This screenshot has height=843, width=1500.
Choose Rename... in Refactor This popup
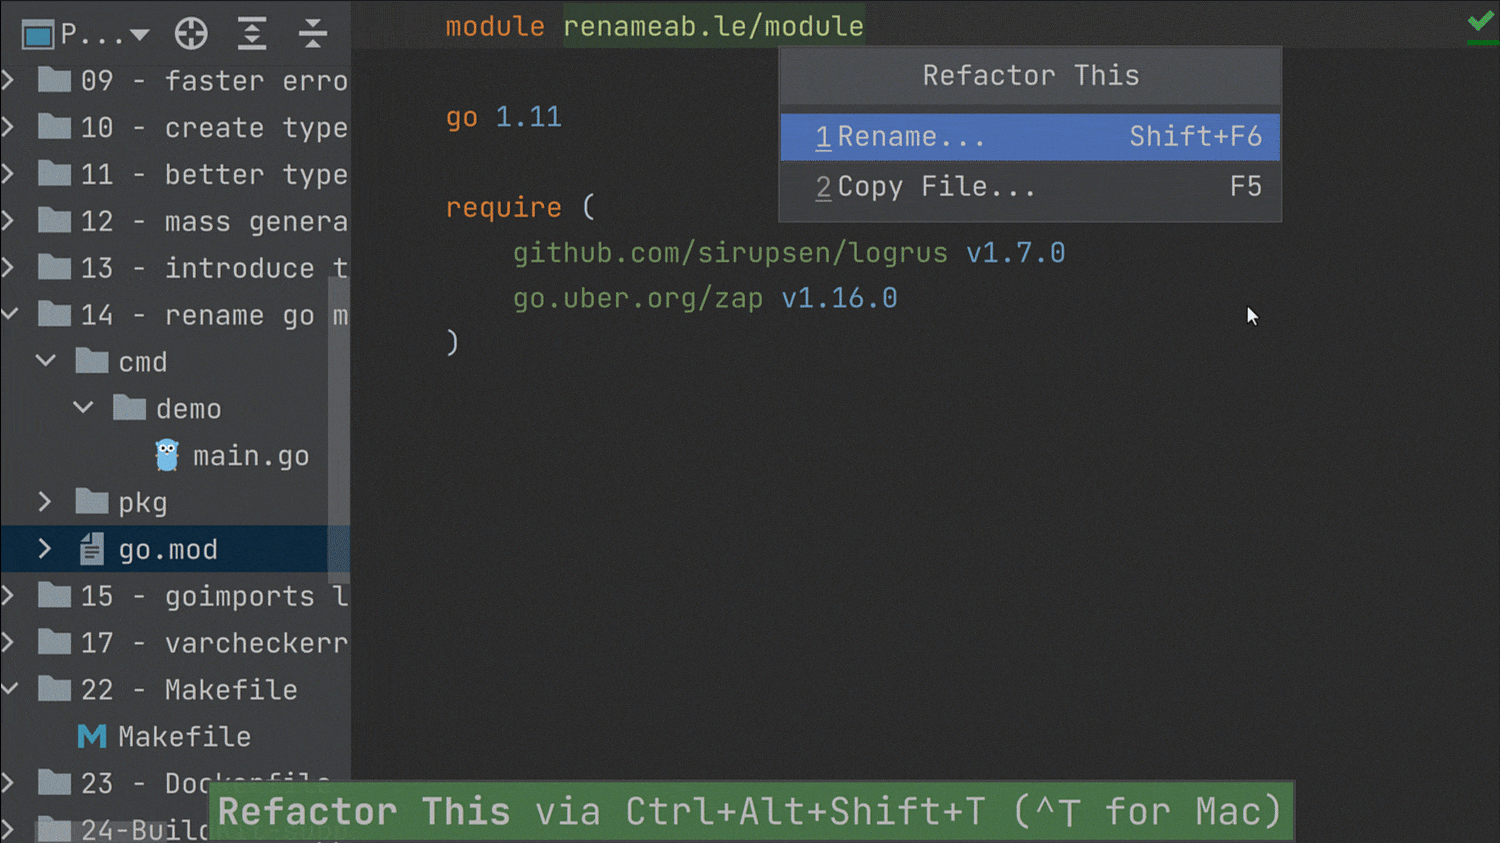click(x=1030, y=137)
